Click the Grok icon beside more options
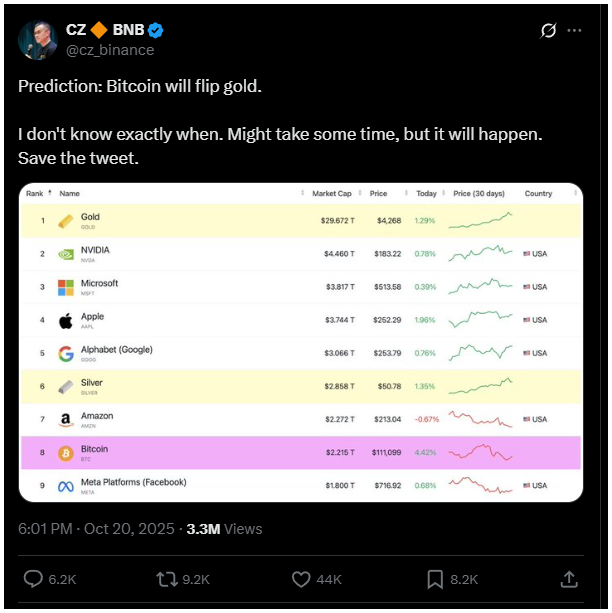The height and width of the screenshot is (613, 612). [548, 31]
